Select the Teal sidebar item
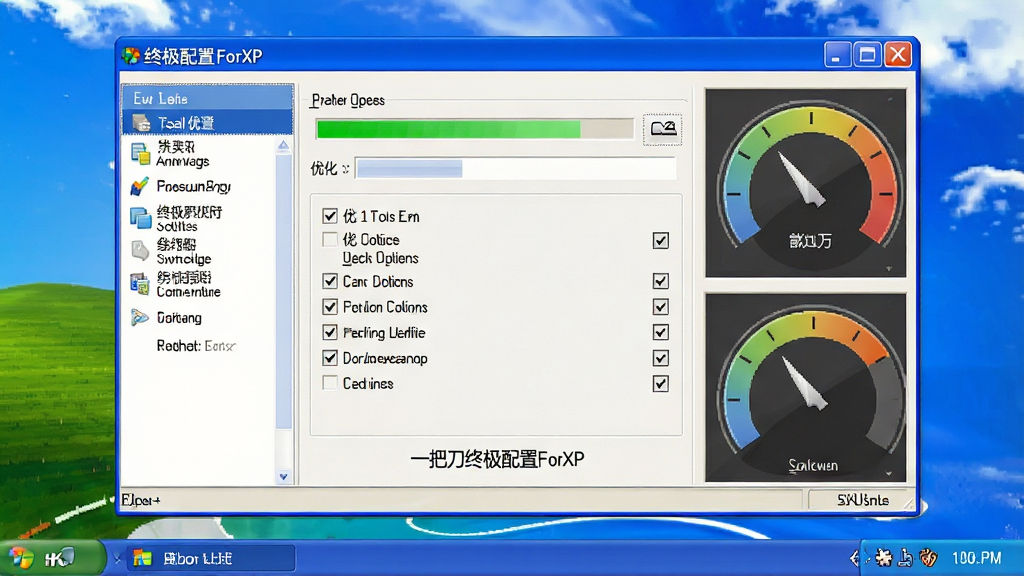Image resolution: width=1024 pixels, height=576 pixels. (x=208, y=123)
